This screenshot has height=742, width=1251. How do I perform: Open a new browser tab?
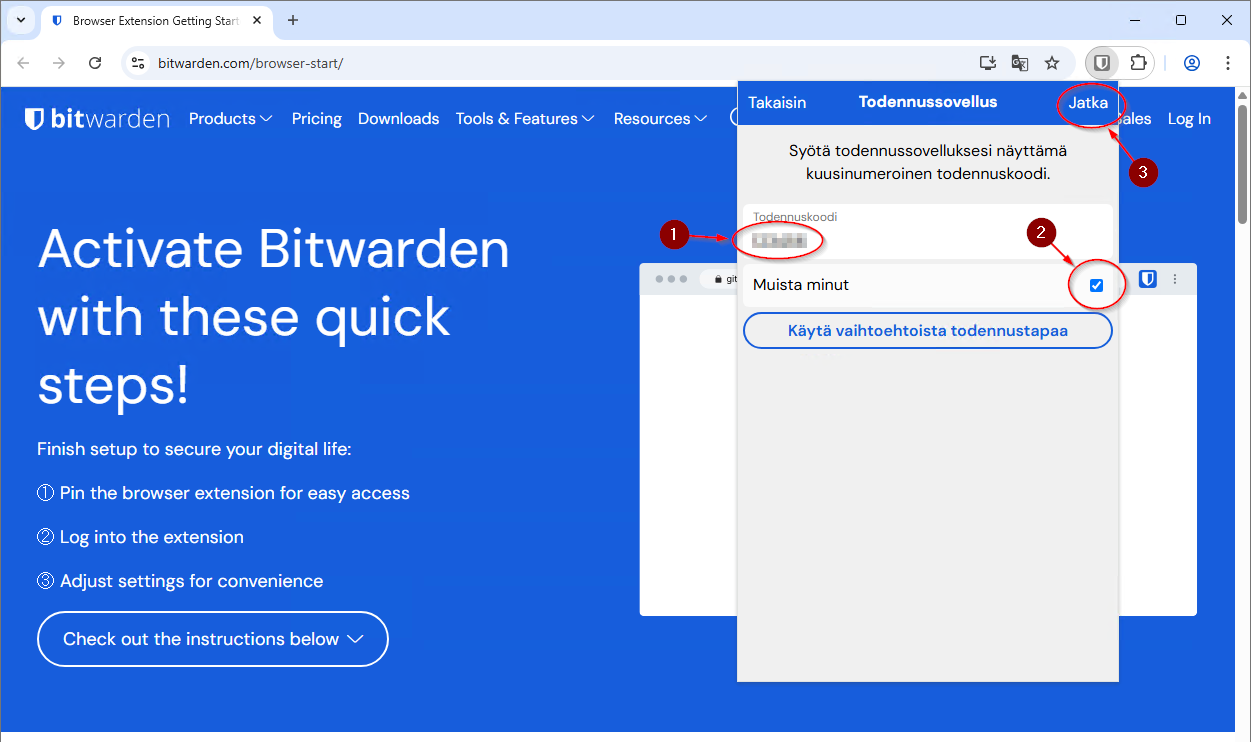pos(293,20)
